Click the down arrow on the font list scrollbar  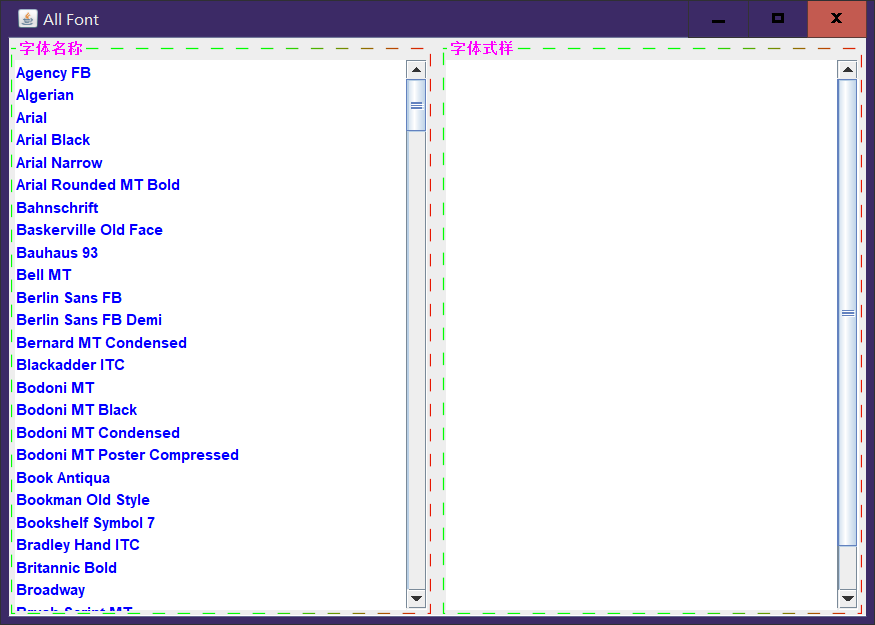pos(415,598)
